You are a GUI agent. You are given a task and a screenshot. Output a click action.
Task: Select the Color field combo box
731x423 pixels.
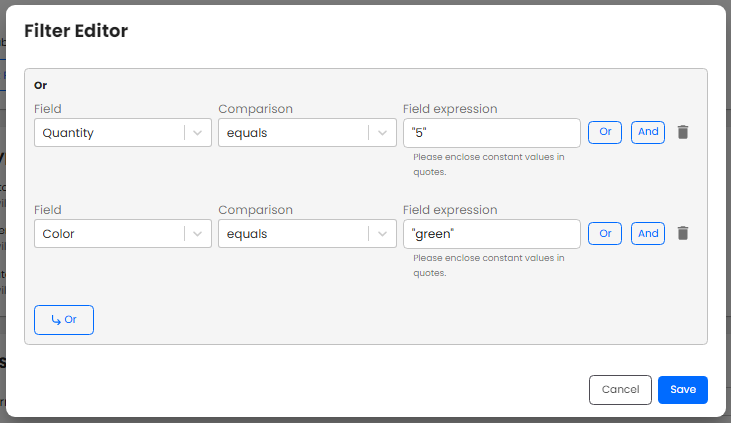coord(123,234)
